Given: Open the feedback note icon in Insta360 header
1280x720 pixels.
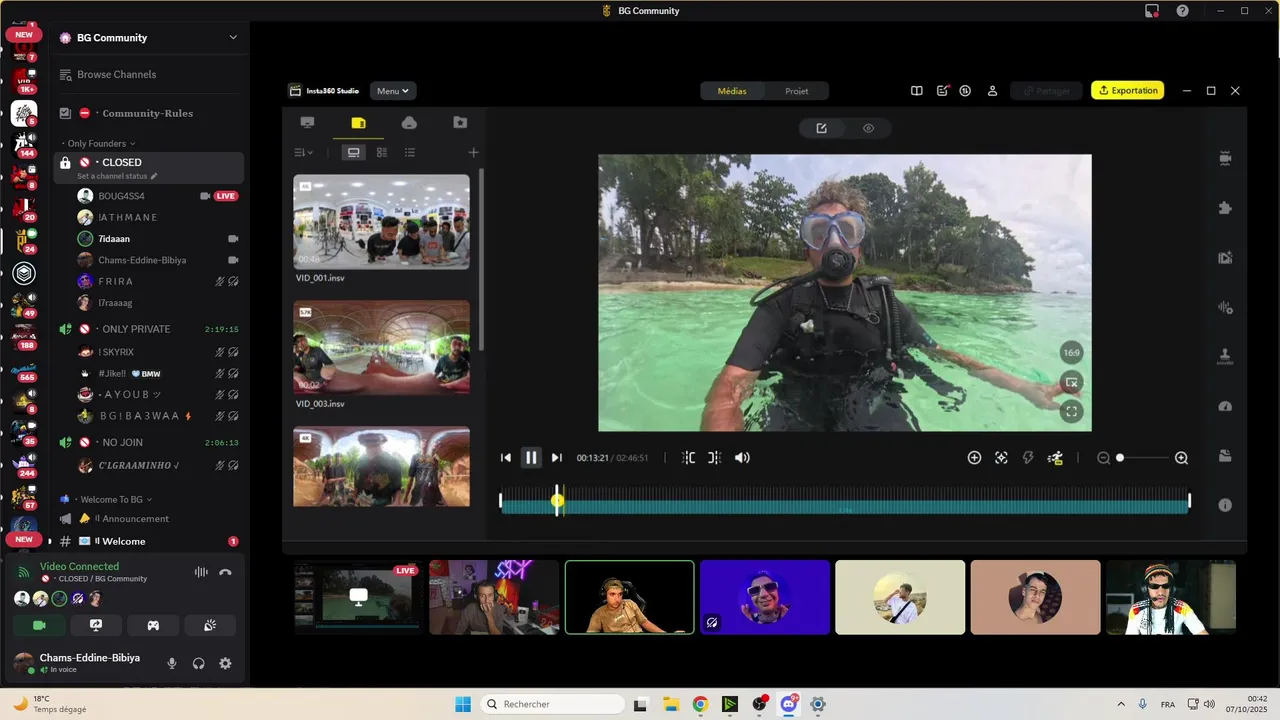Looking at the screenshot, I should (942, 91).
